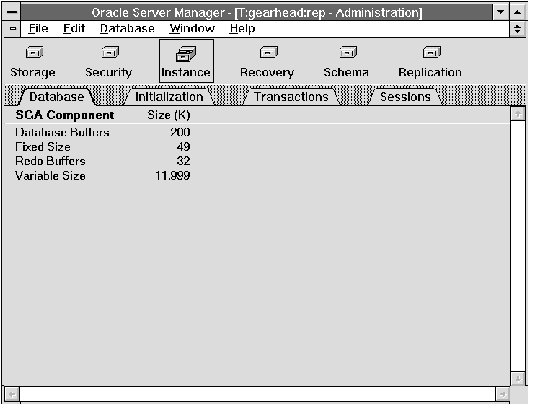Select the Database tab

[57, 97]
